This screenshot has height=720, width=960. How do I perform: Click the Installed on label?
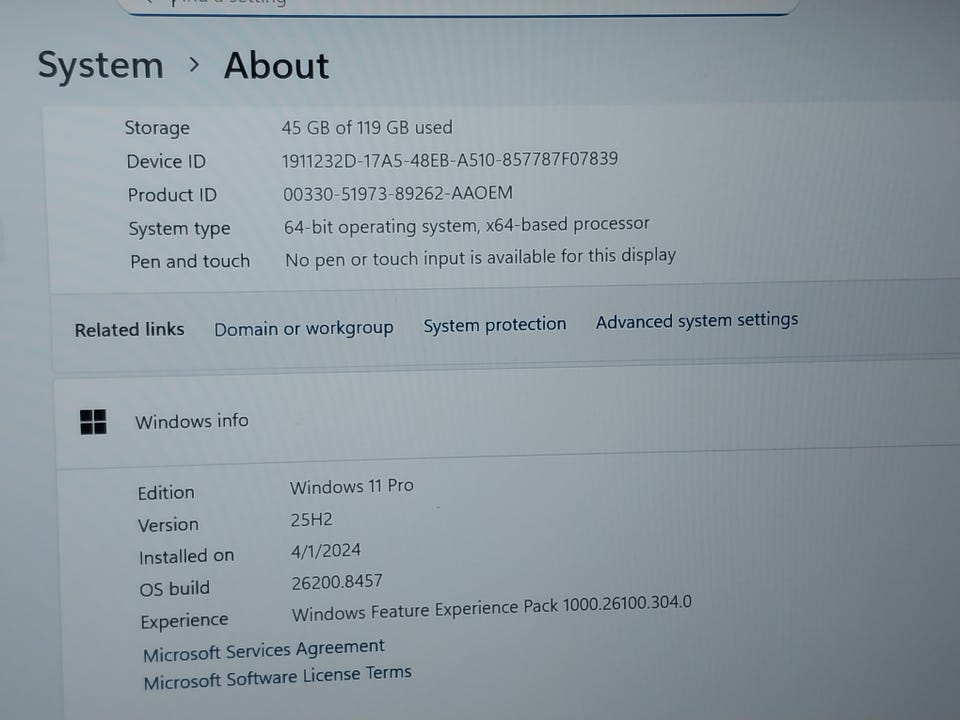(187, 557)
